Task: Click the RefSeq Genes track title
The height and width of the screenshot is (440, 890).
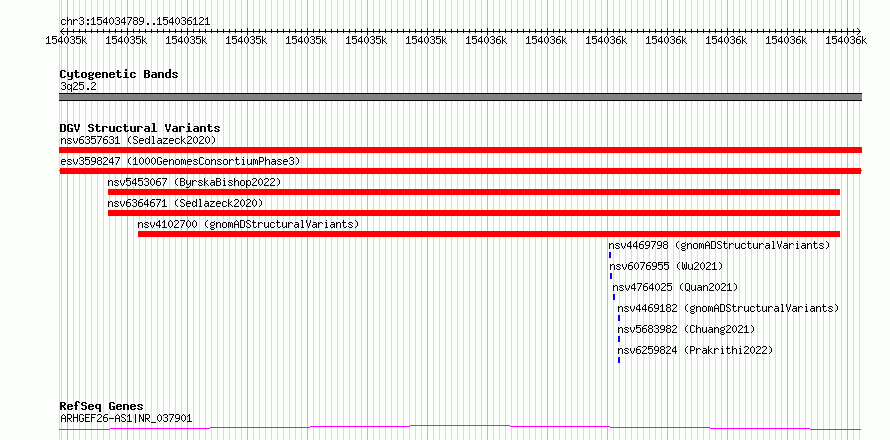Action: tap(102, 407)
